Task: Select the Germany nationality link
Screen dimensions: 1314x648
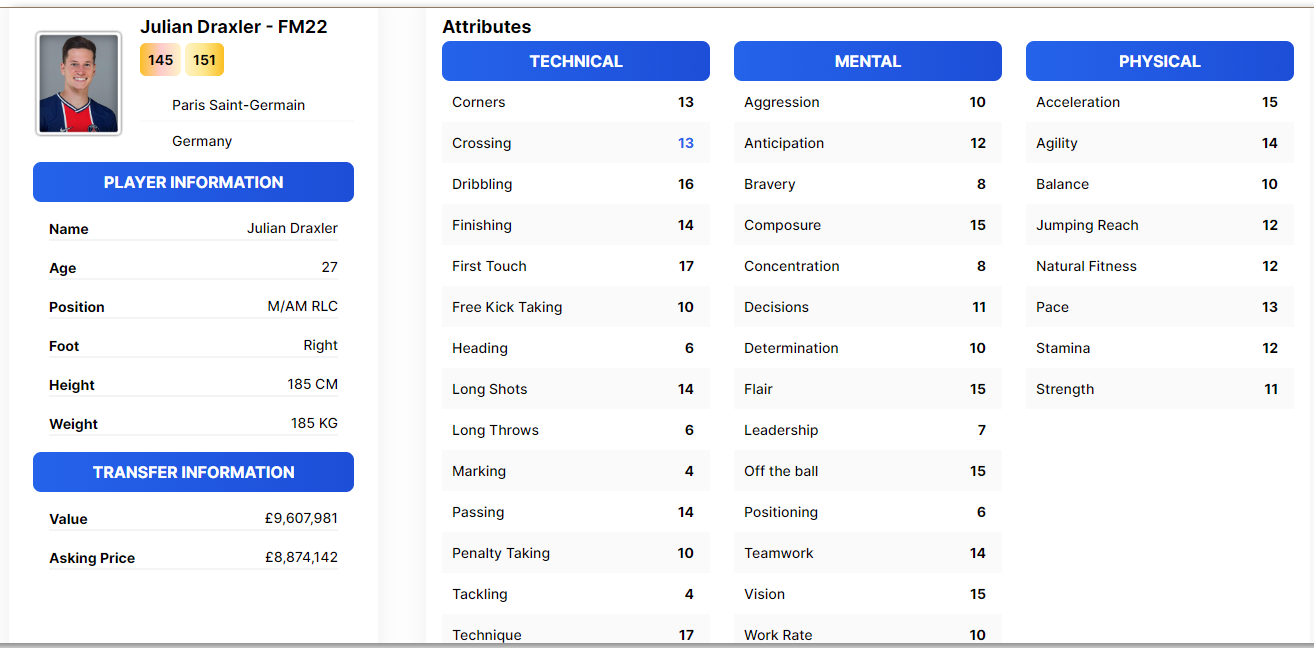Action: tap(202, 141)
